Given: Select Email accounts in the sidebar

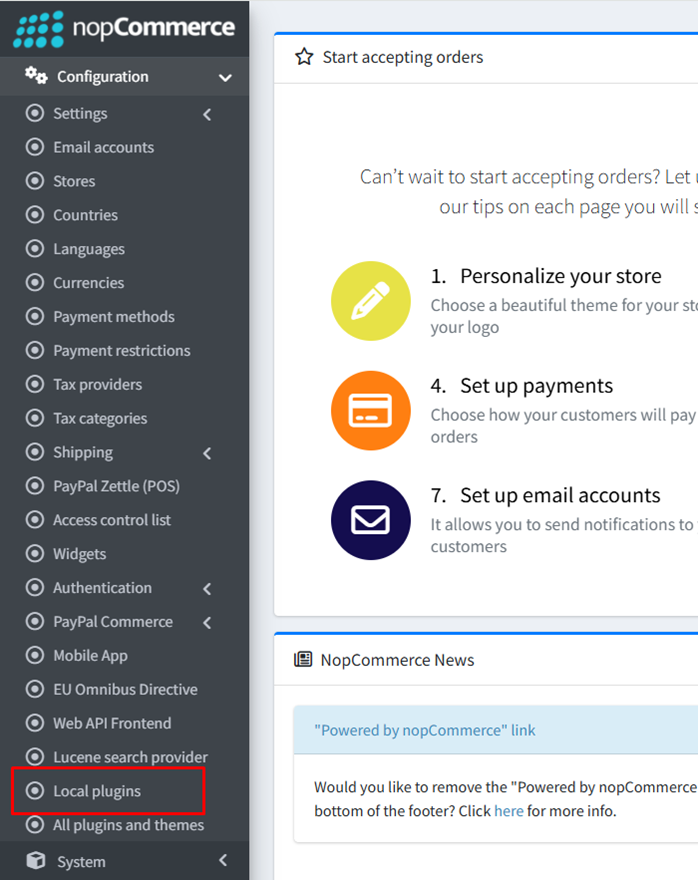Looking at the screenshot, I should (103, 147).
